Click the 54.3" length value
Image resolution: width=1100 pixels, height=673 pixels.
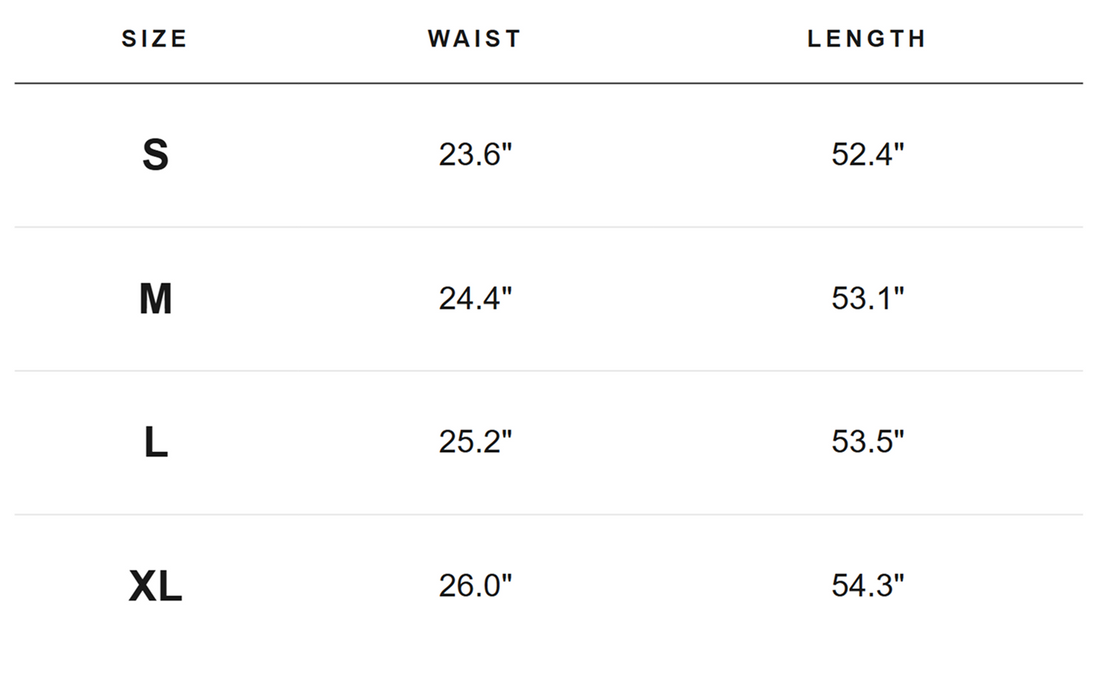point(867,586)
